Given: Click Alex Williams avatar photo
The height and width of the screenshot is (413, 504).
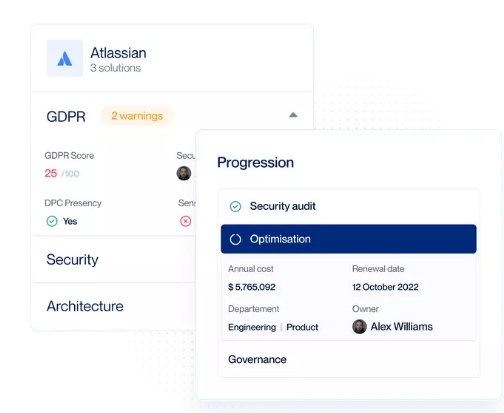Looking at the screenshot, I should [x=359, y=327].
